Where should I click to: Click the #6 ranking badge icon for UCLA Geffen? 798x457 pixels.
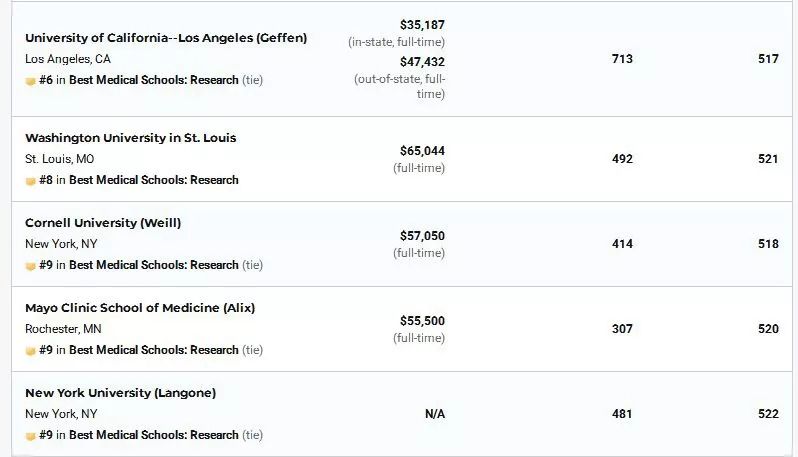31,80
